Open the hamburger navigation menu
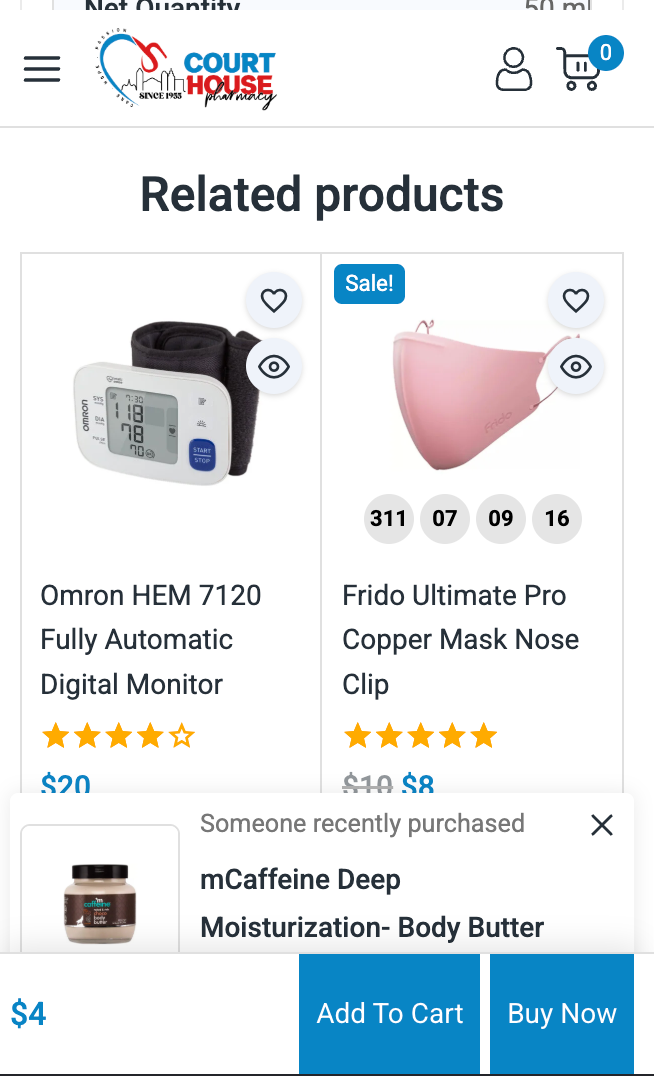 coord(42,69)
